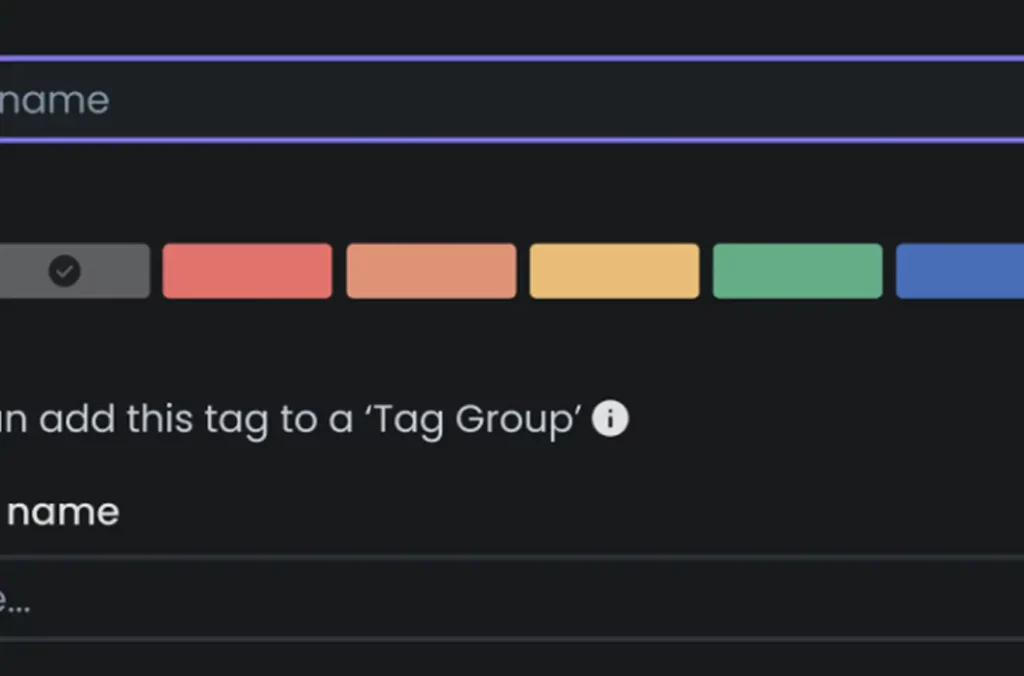Pick the swatch right of the gray one

pos(247,271)
